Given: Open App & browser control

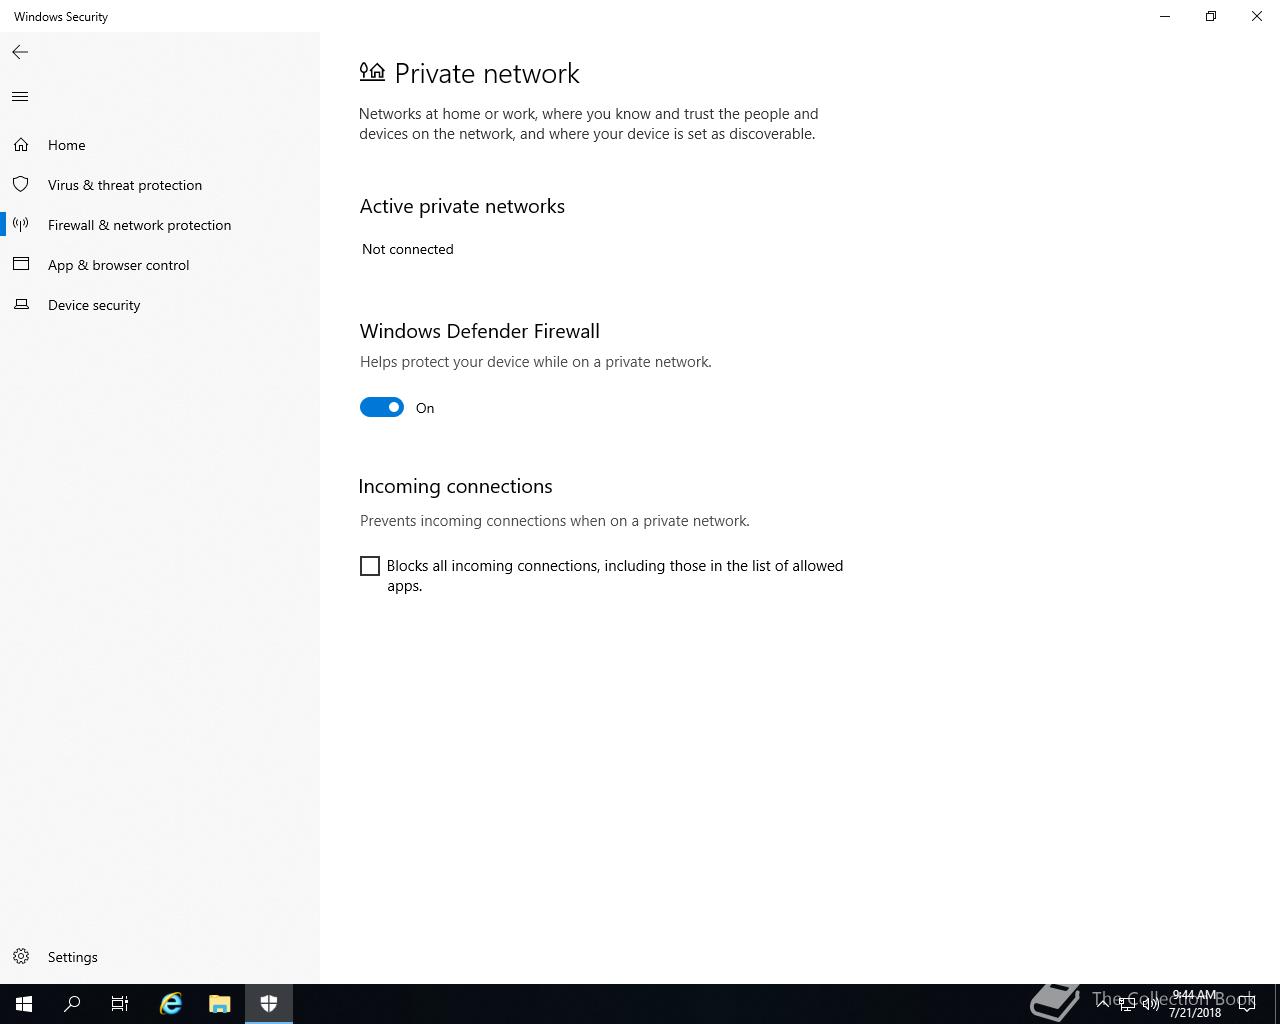Looking at the screenshot, I should point(160,265).
